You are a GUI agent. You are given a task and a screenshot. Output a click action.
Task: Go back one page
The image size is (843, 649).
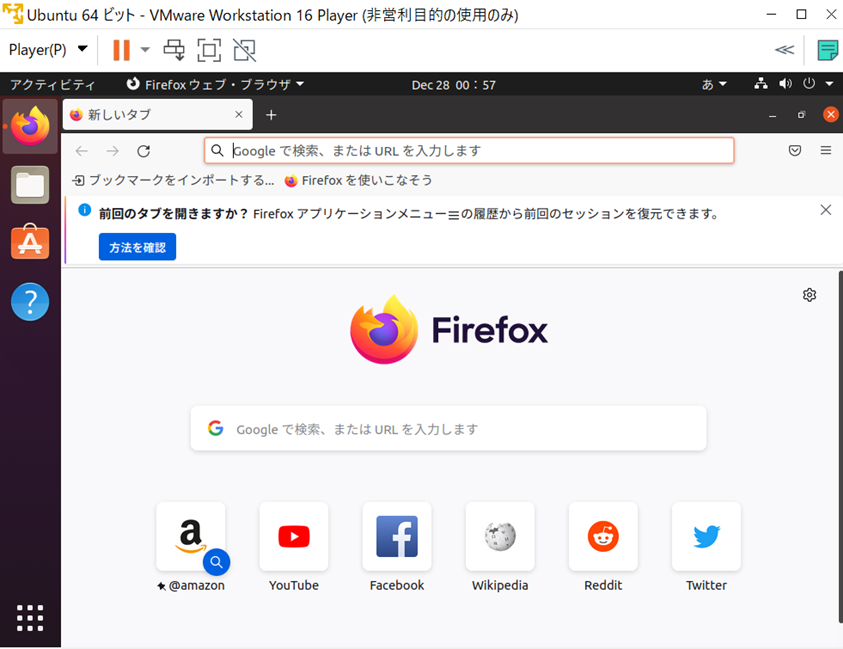point(82,151)
